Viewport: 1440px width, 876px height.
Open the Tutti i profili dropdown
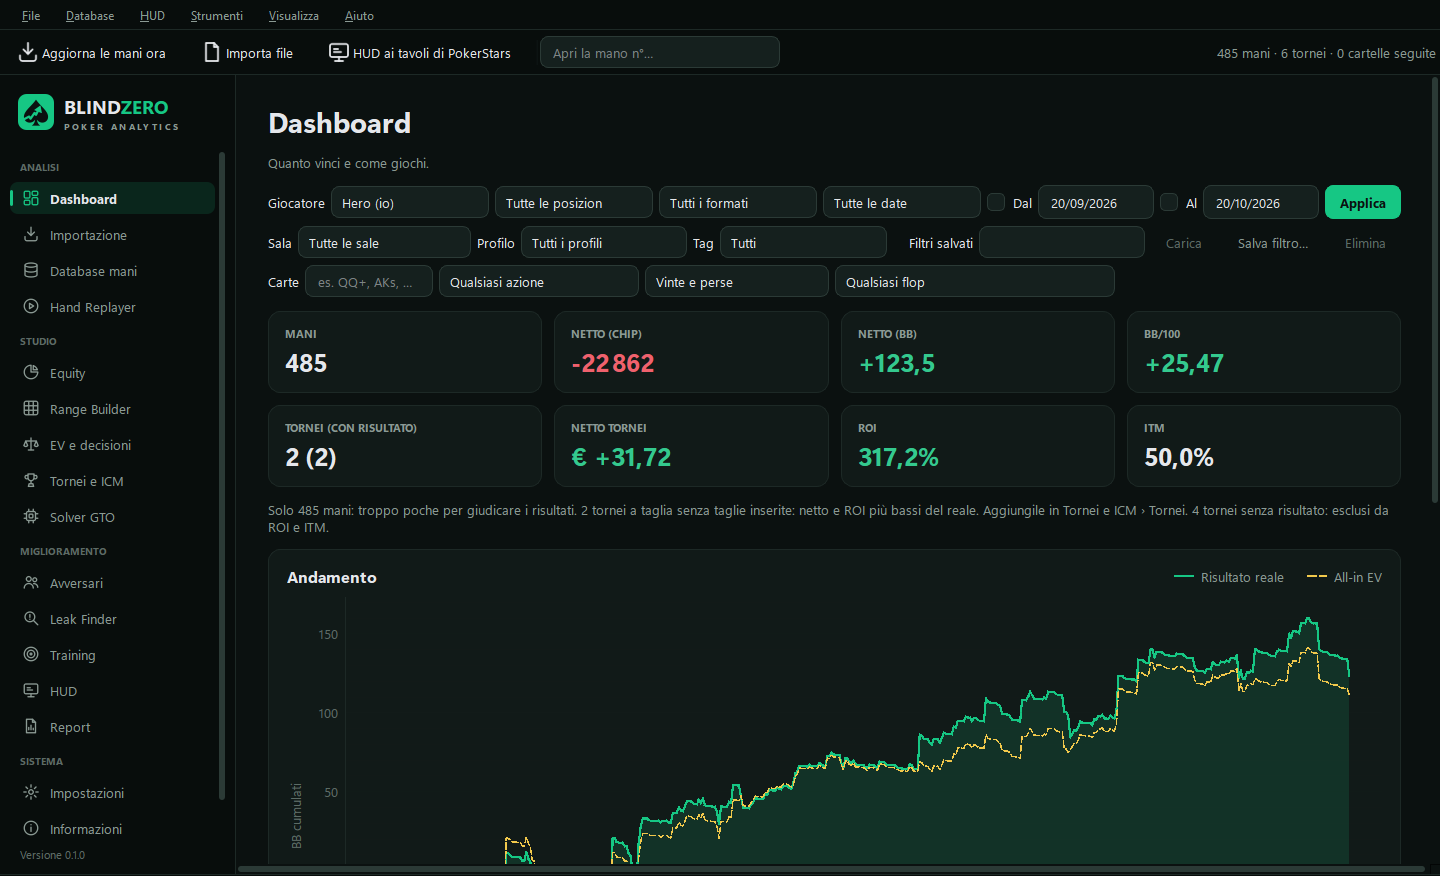[604, 242]
